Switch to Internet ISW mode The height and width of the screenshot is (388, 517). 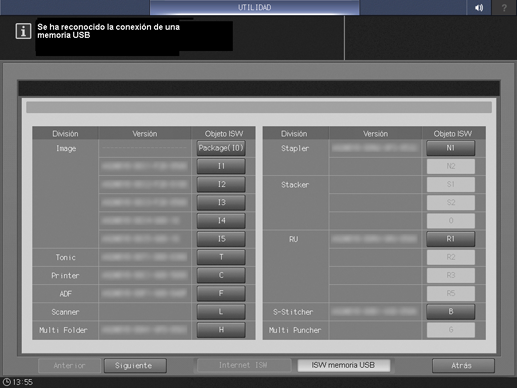[x=243, y=365]
